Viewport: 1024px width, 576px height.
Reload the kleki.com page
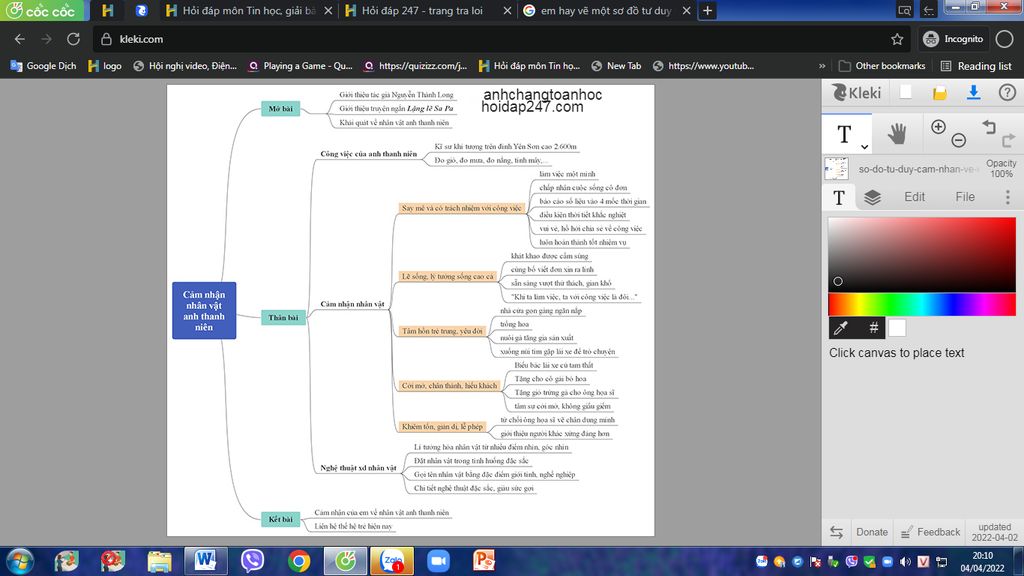[73, 39]
